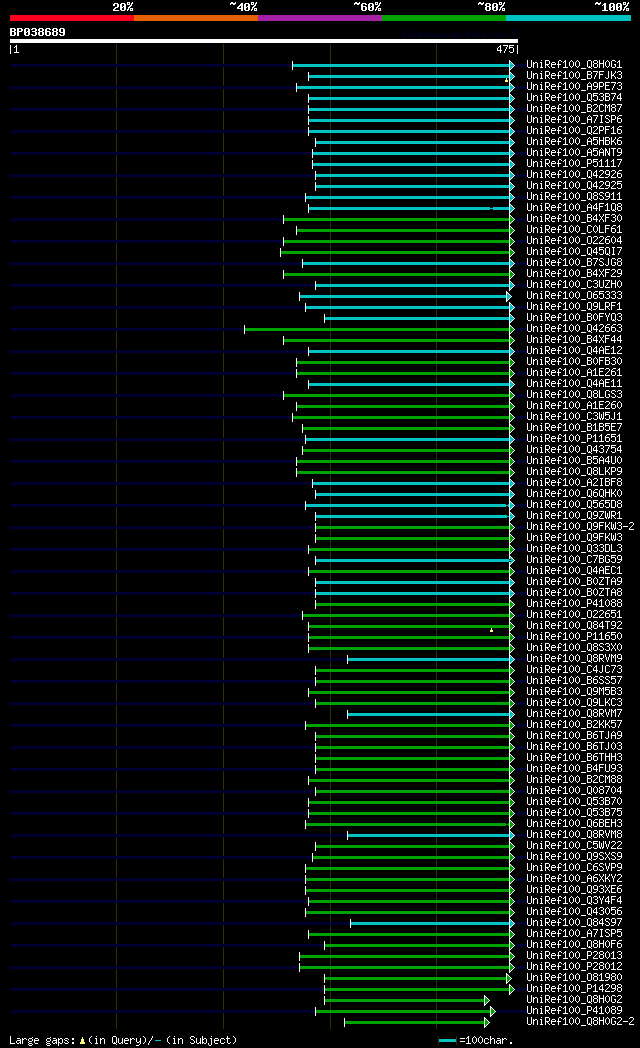
Task: Select the UniRef100_Q8RVM9 label
Action: pos(574,659)
